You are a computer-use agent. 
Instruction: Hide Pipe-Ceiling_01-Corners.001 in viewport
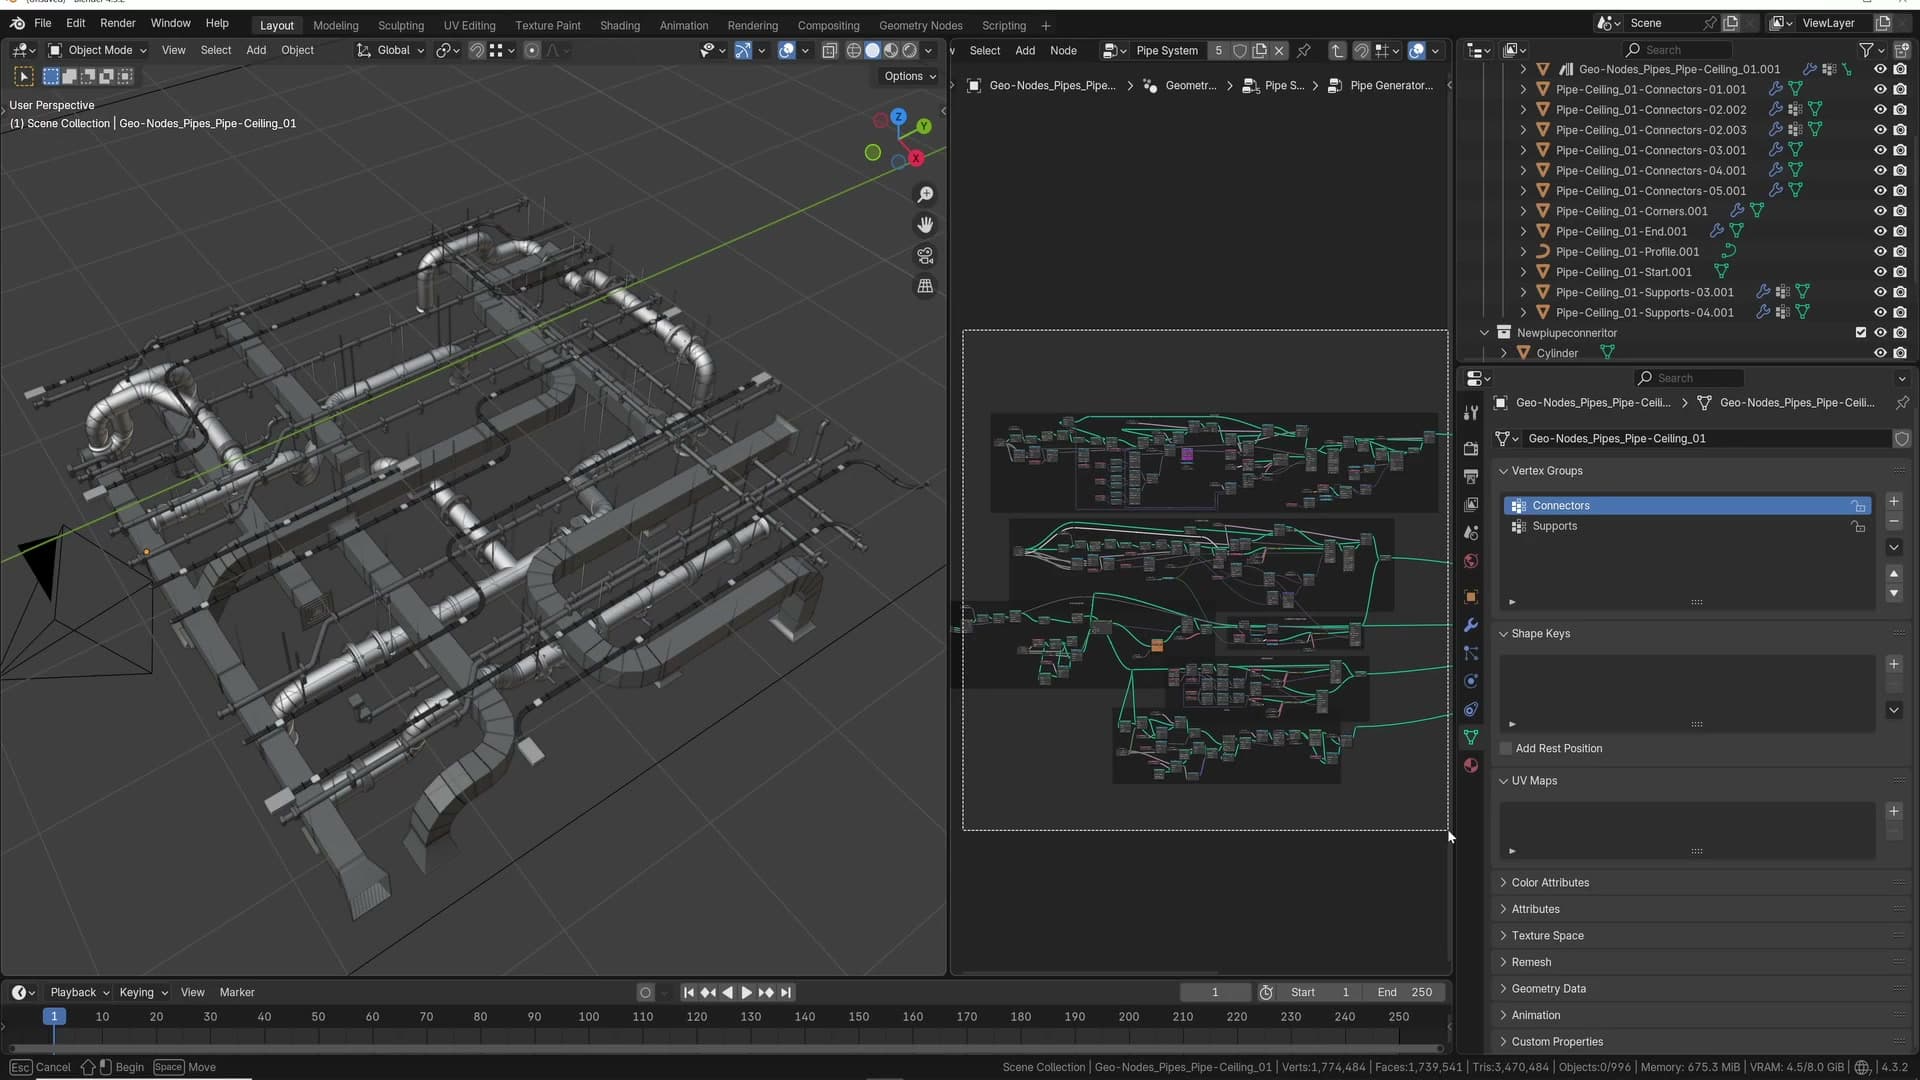pyautogui.click(x=1880, y=211)
